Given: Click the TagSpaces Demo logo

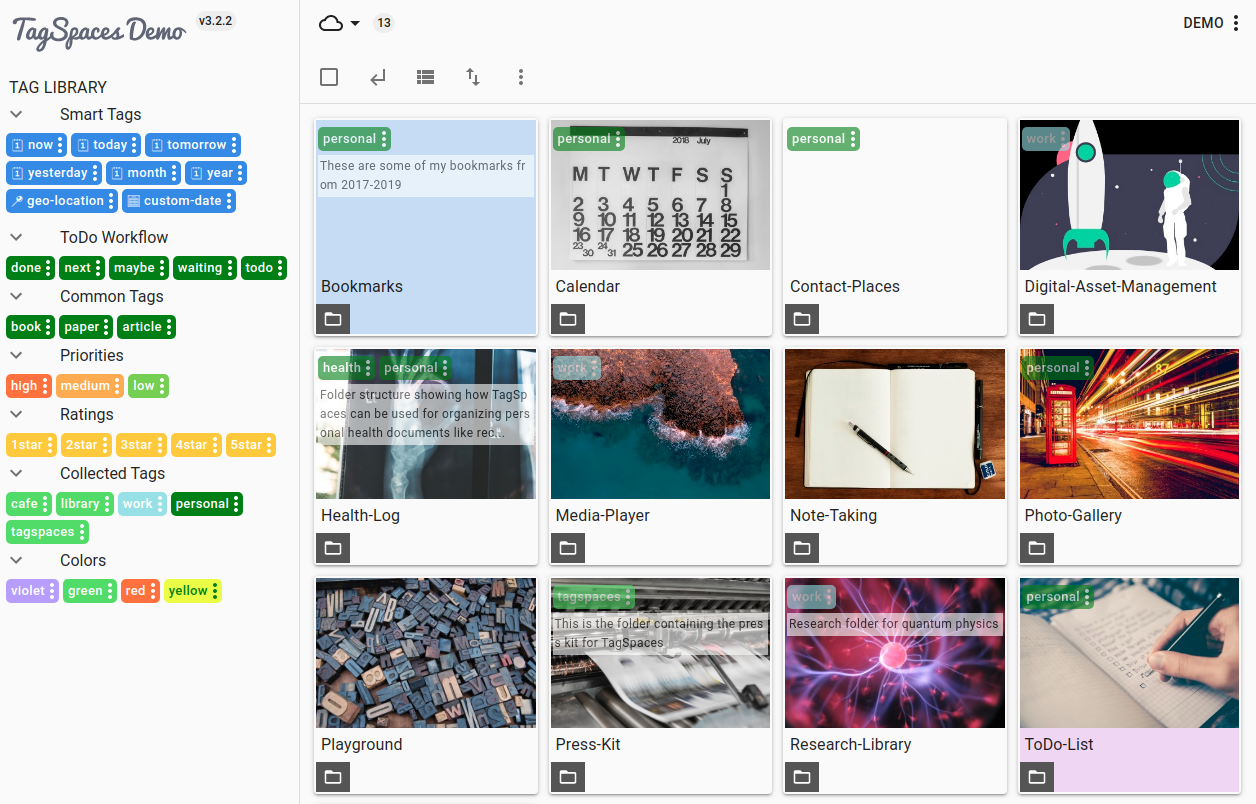Looking at the screenshot, I should point(98,31).
